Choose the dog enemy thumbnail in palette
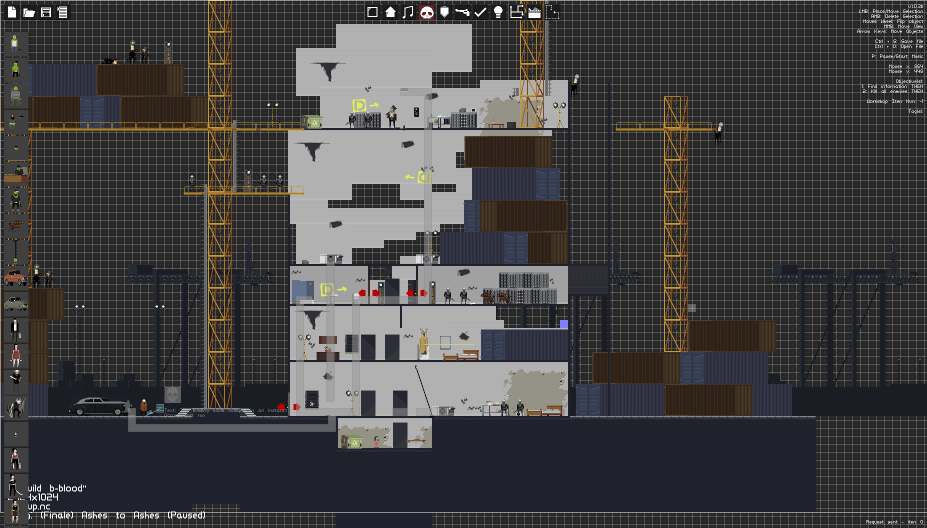Viewport: 927px width, 528px height. click(x=16, y=225)
